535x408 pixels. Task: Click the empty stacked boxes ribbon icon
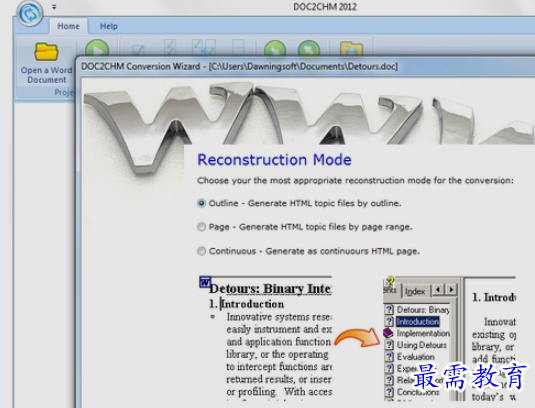238,48
